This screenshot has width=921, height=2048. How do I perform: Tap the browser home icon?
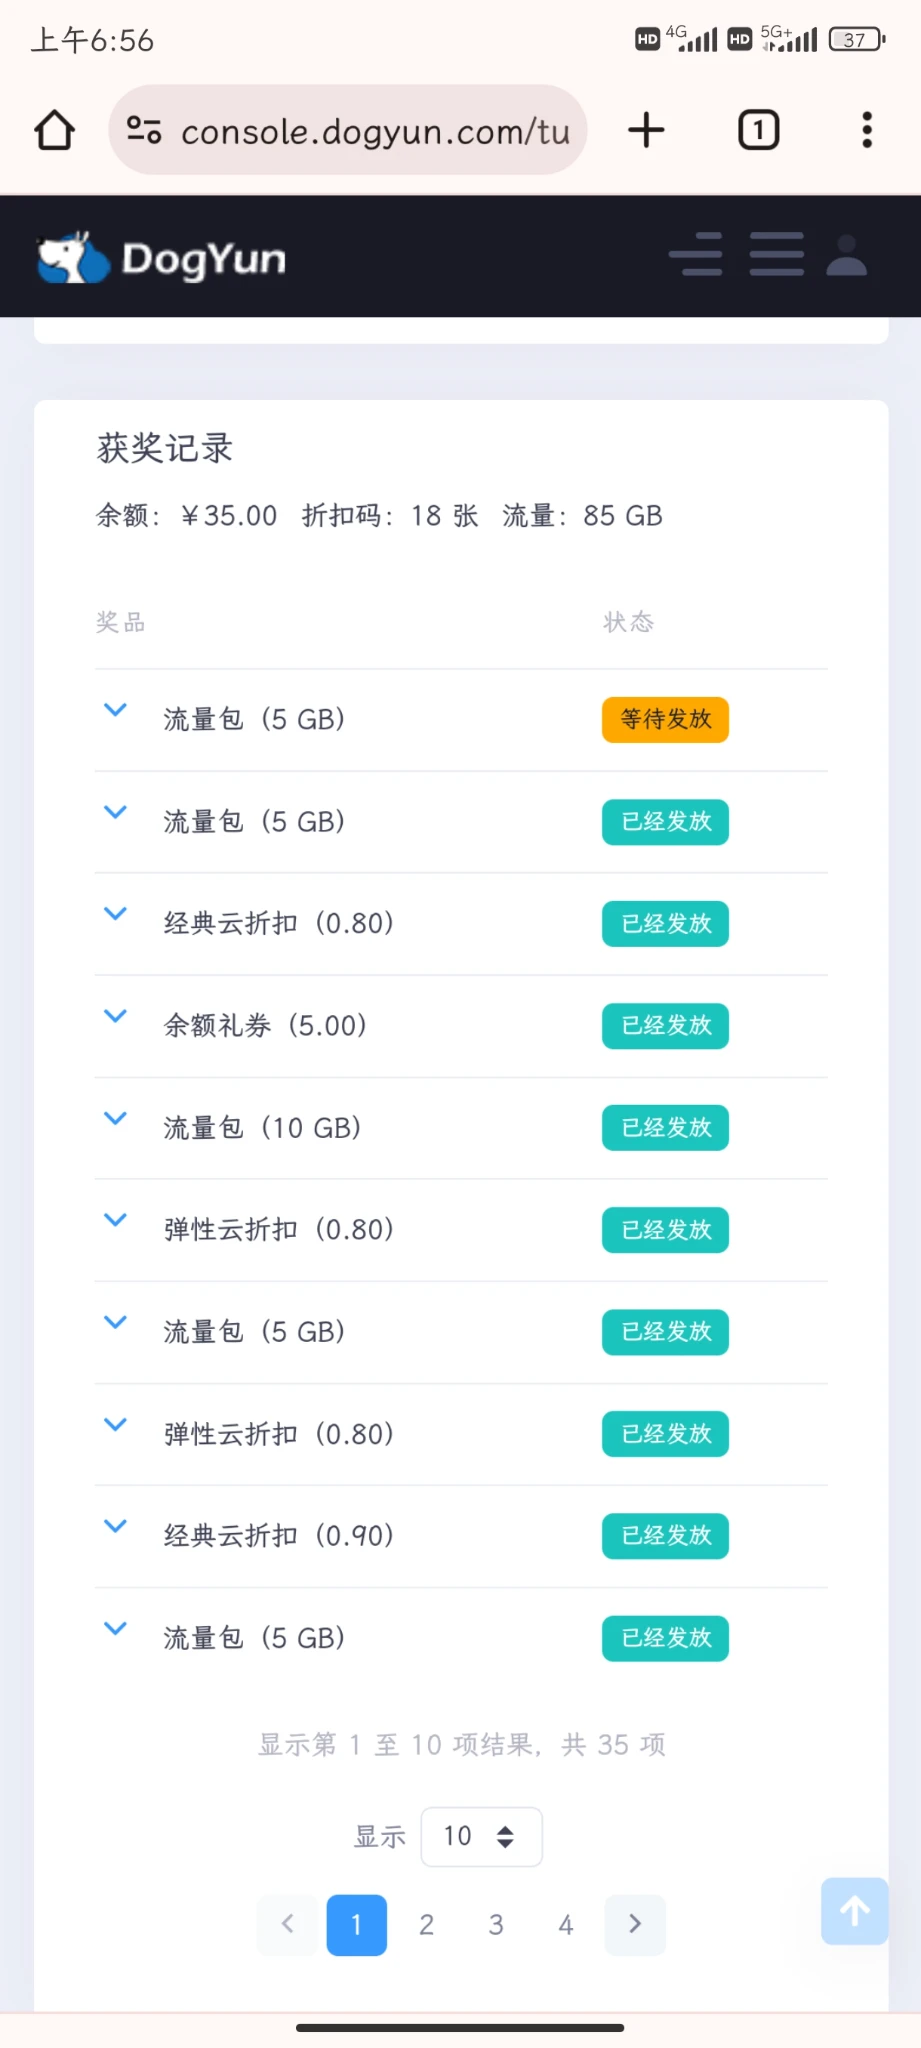[x=55, y=130]
